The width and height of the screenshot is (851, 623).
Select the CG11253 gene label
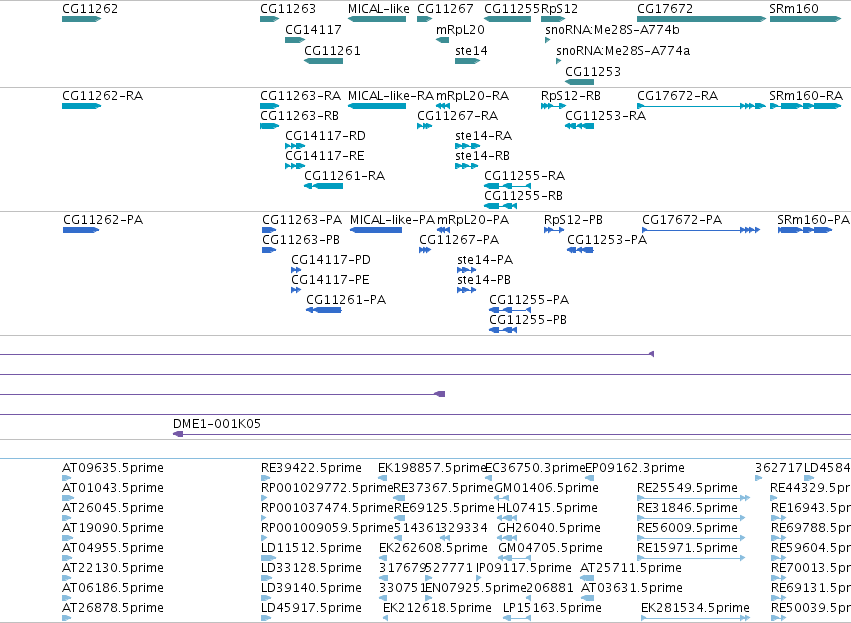(593, 72)
